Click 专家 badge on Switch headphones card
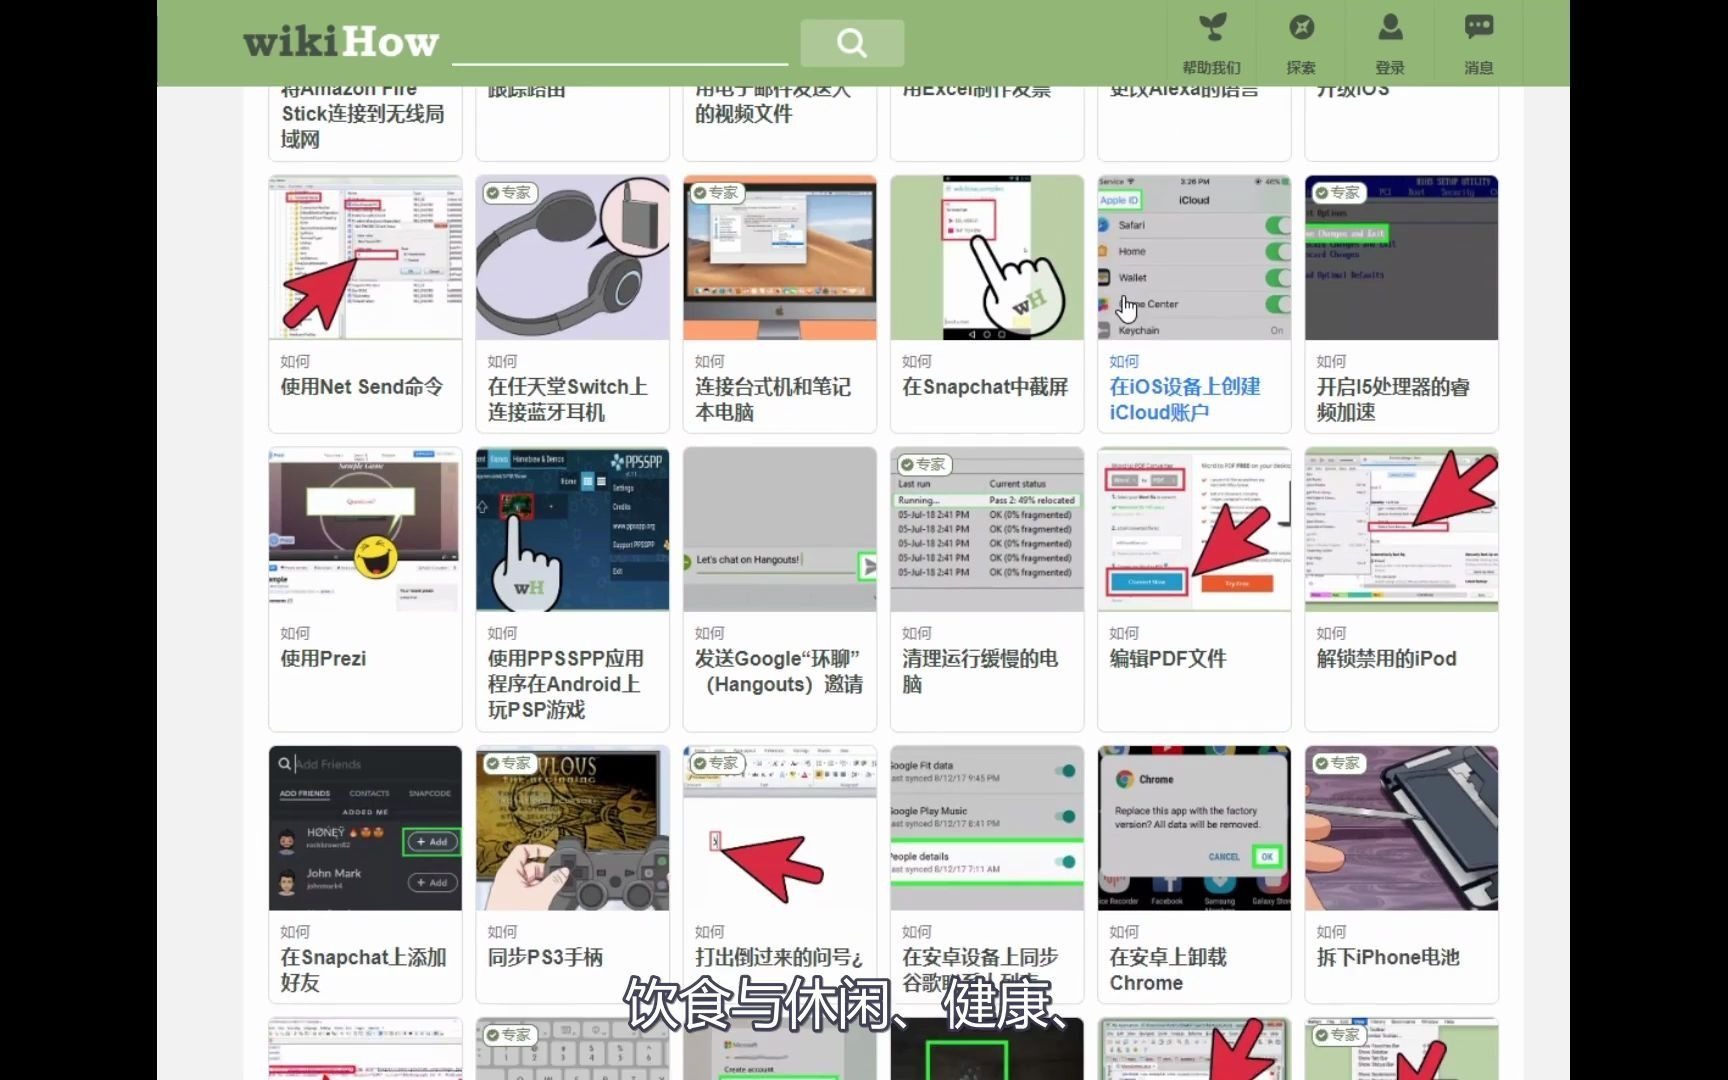This screenshot has height=1080, width=1728. click(509, 192)
